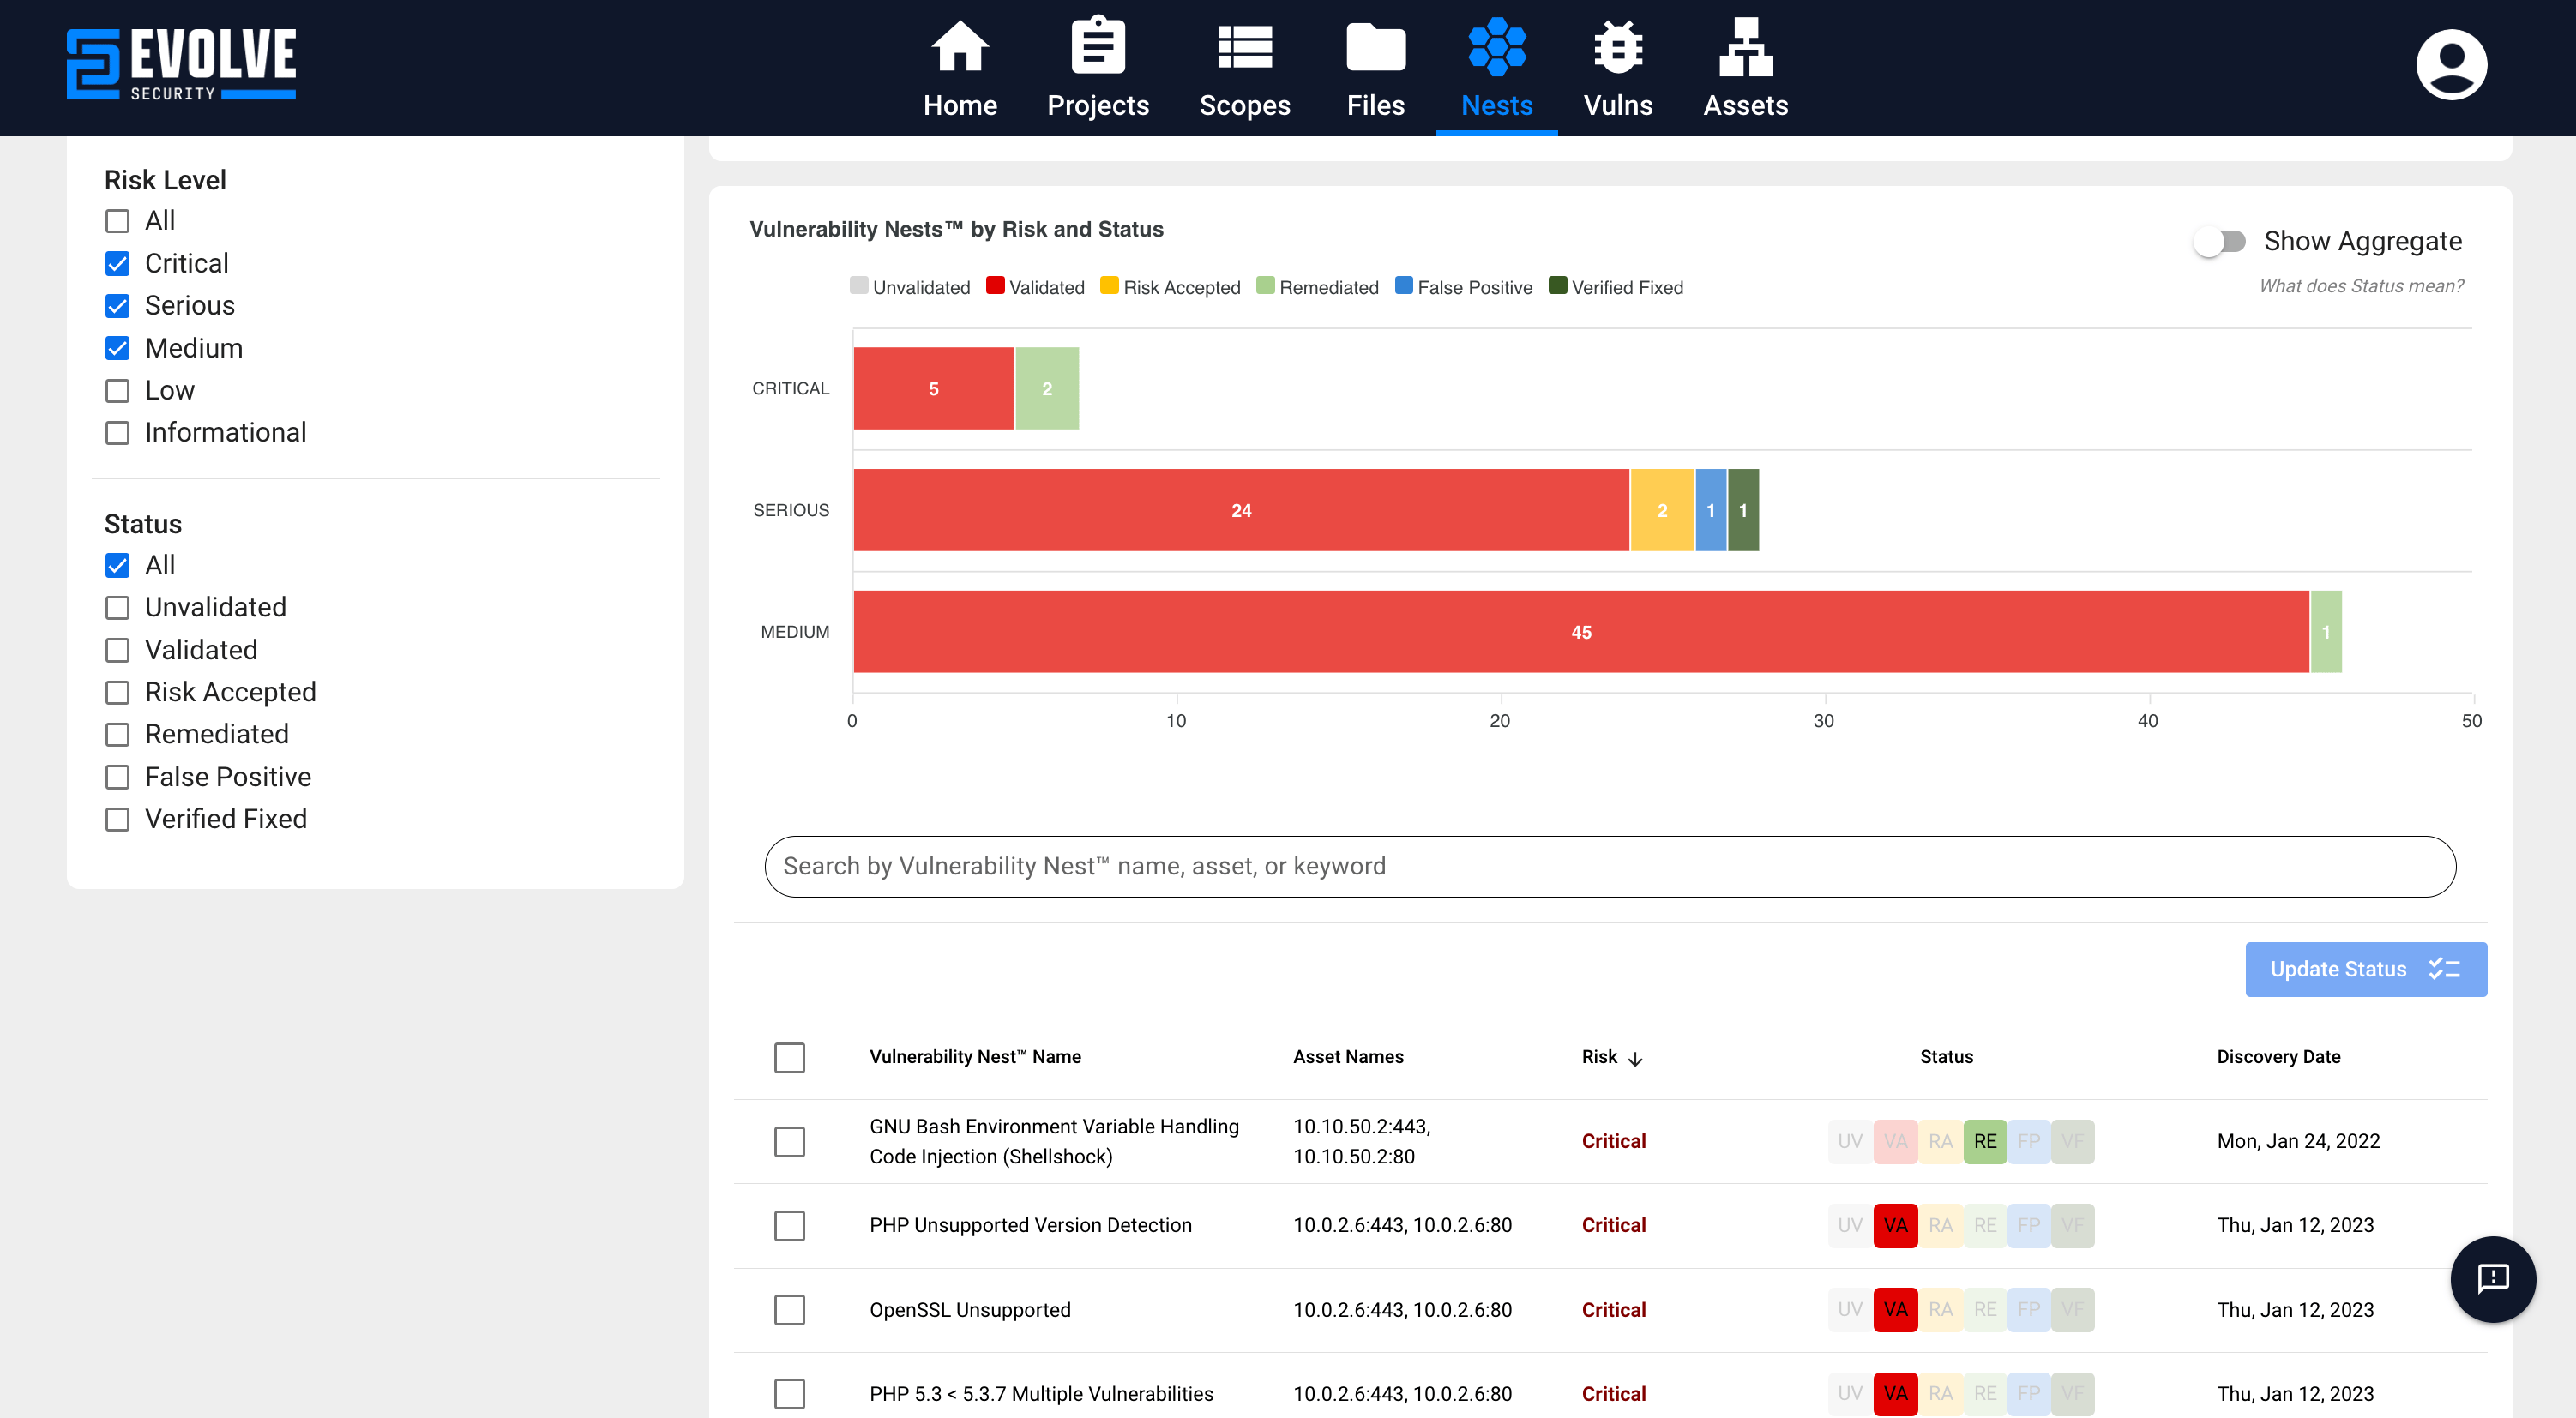Open Files folder icon
Viewport: 2576px width, 1418px height.
pyautogui.click(x=1375, y=47)
